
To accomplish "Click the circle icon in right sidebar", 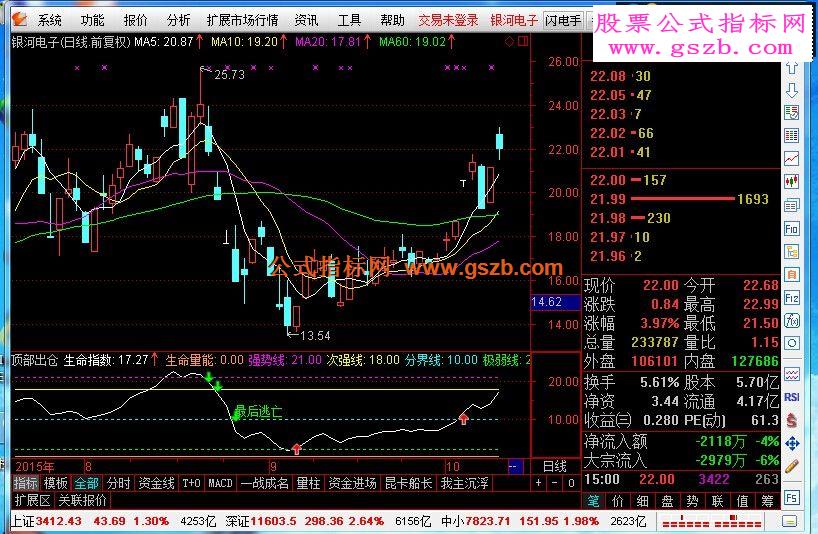I will pyautogui.click(x=792, y=343).
